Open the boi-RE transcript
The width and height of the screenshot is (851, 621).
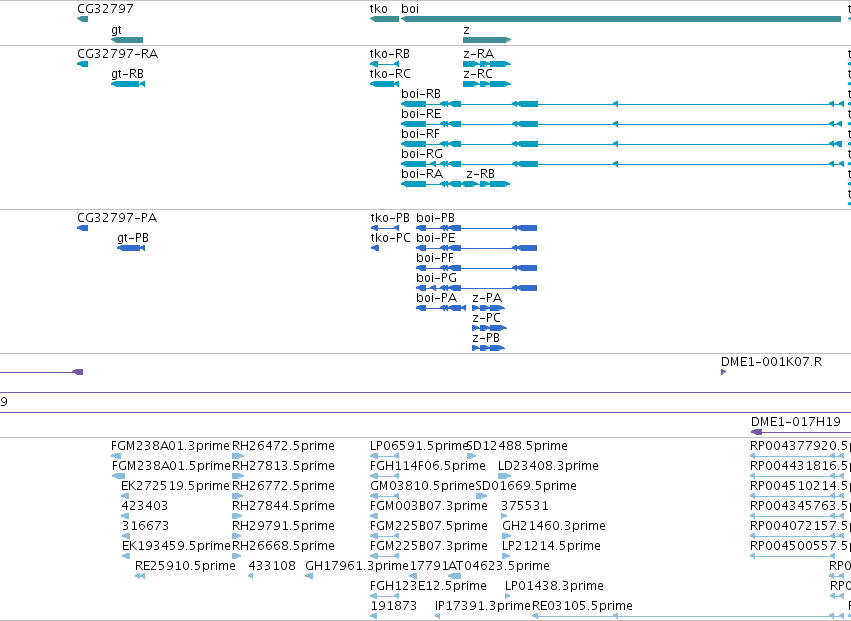tap(623, 124)
